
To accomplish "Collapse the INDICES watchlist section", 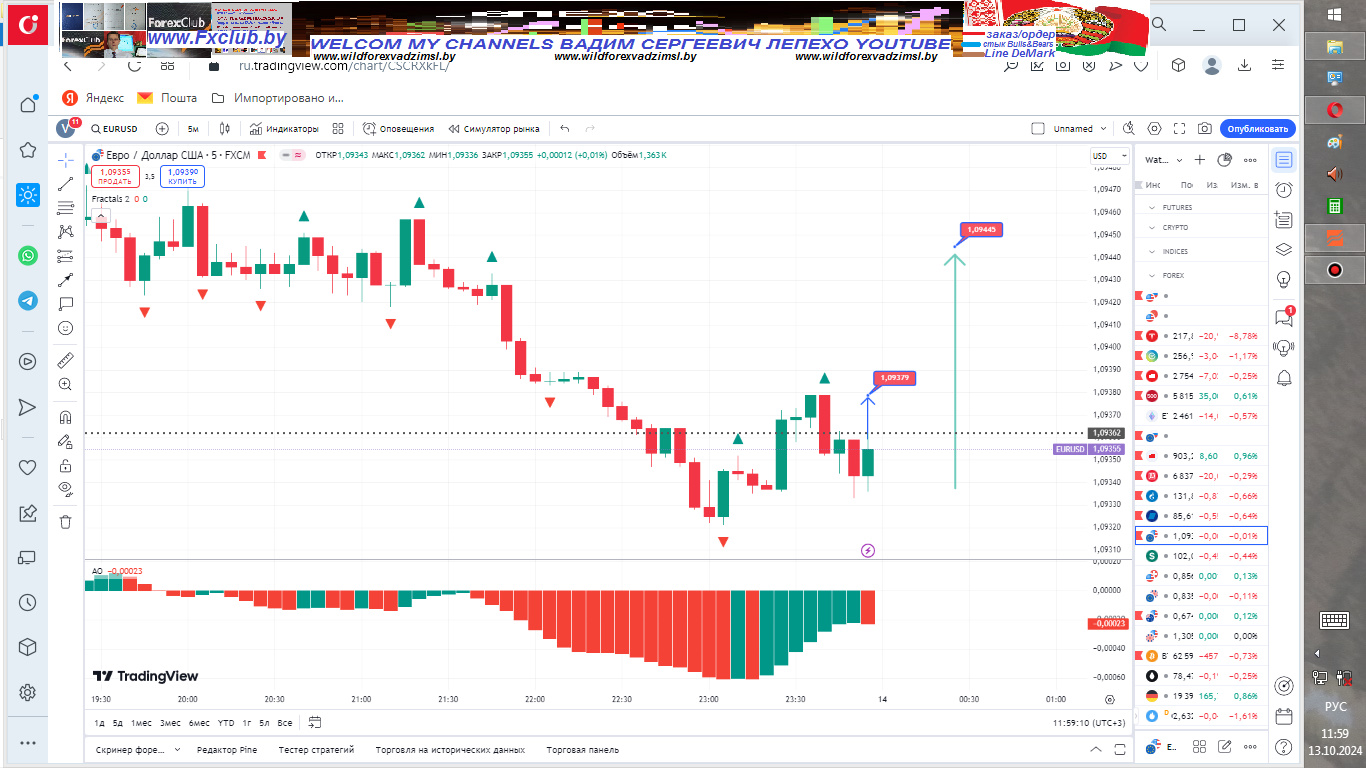I will (1152, 252).
